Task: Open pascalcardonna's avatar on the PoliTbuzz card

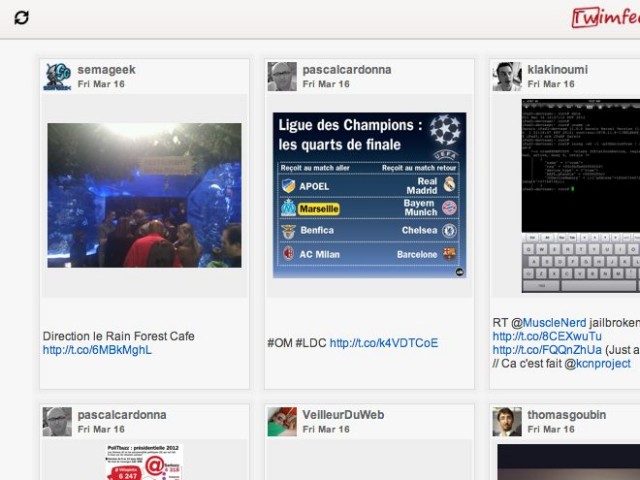Action: (x=57, y=422)
